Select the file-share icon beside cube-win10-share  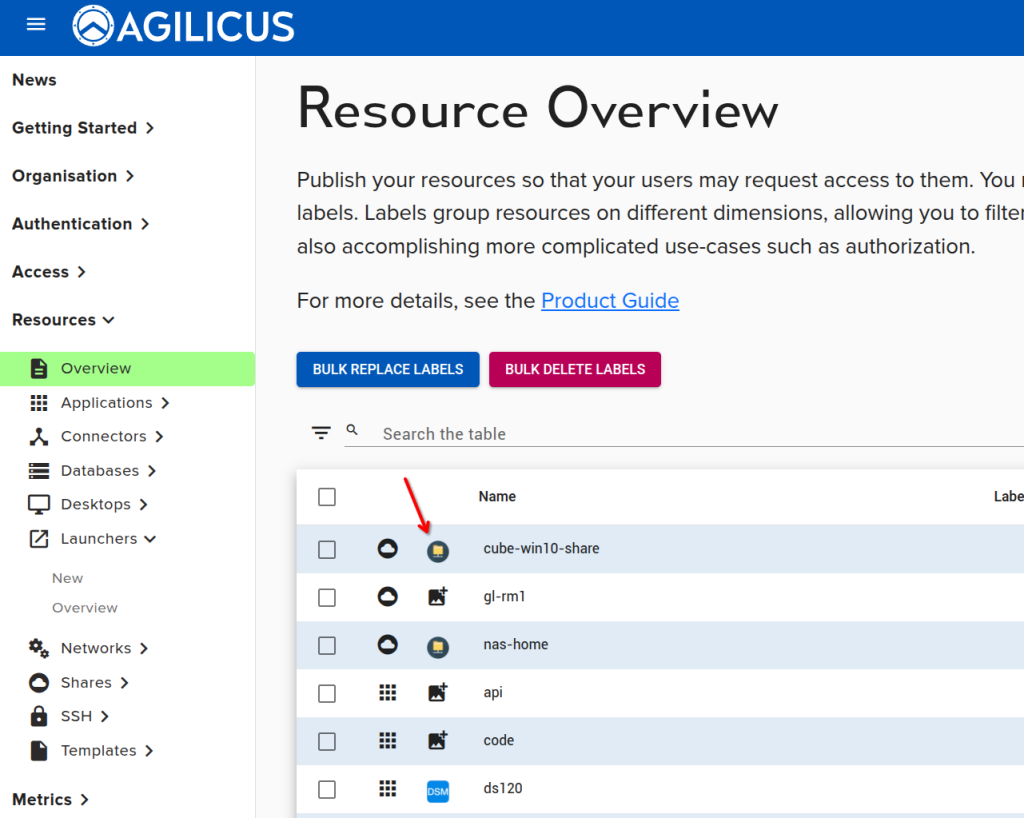pyautogui.click(x=437, y=550)
